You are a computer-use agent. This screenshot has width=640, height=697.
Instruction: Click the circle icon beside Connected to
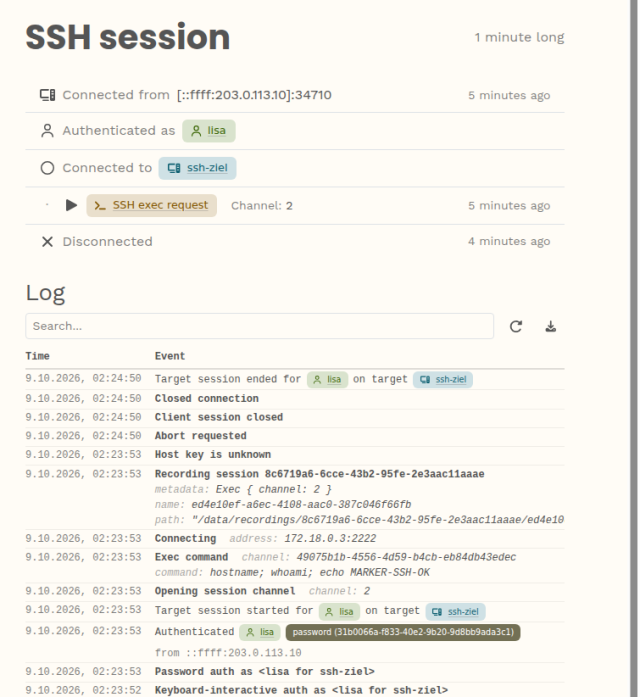tap(47, 168)
